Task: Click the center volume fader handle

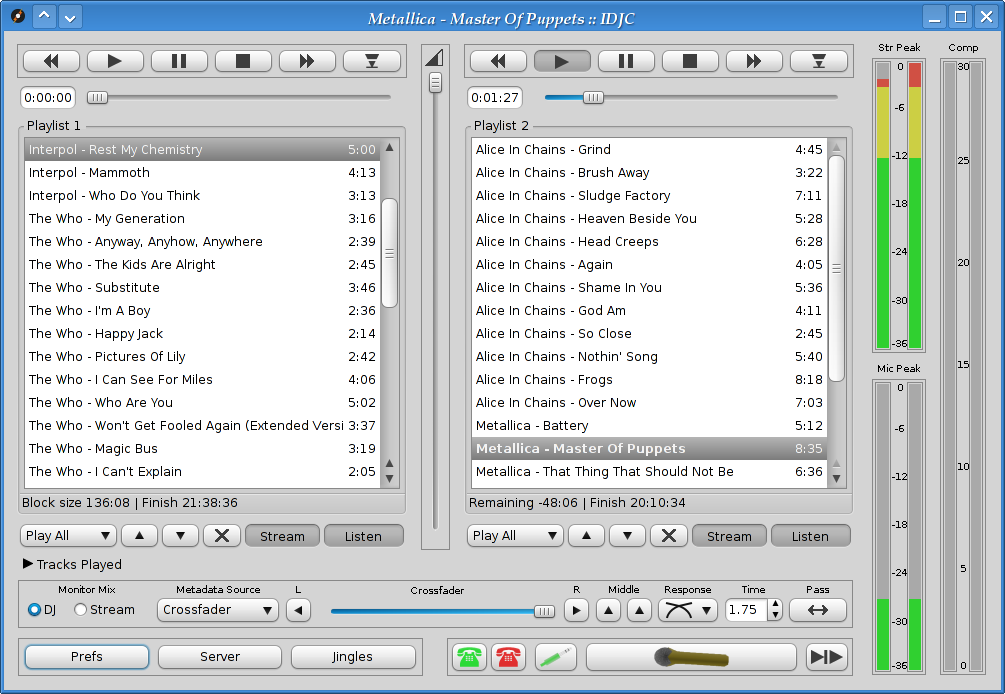Action: [x=435, y=82]
